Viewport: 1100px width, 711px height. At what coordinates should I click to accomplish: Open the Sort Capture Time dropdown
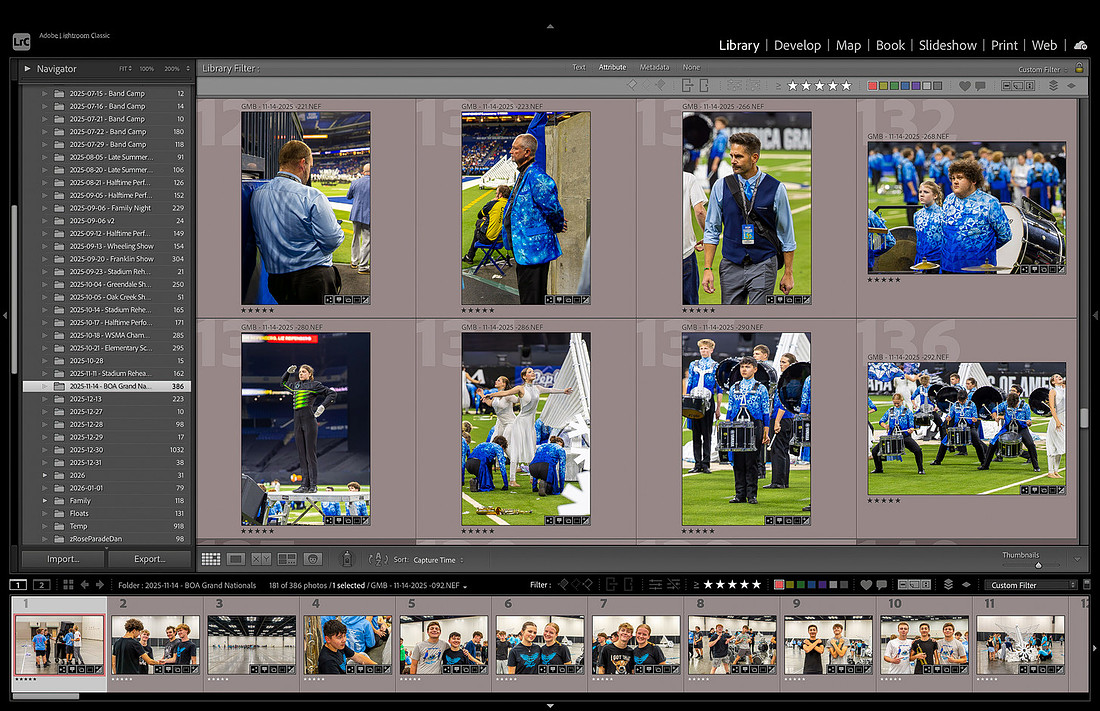coord(438,560)
